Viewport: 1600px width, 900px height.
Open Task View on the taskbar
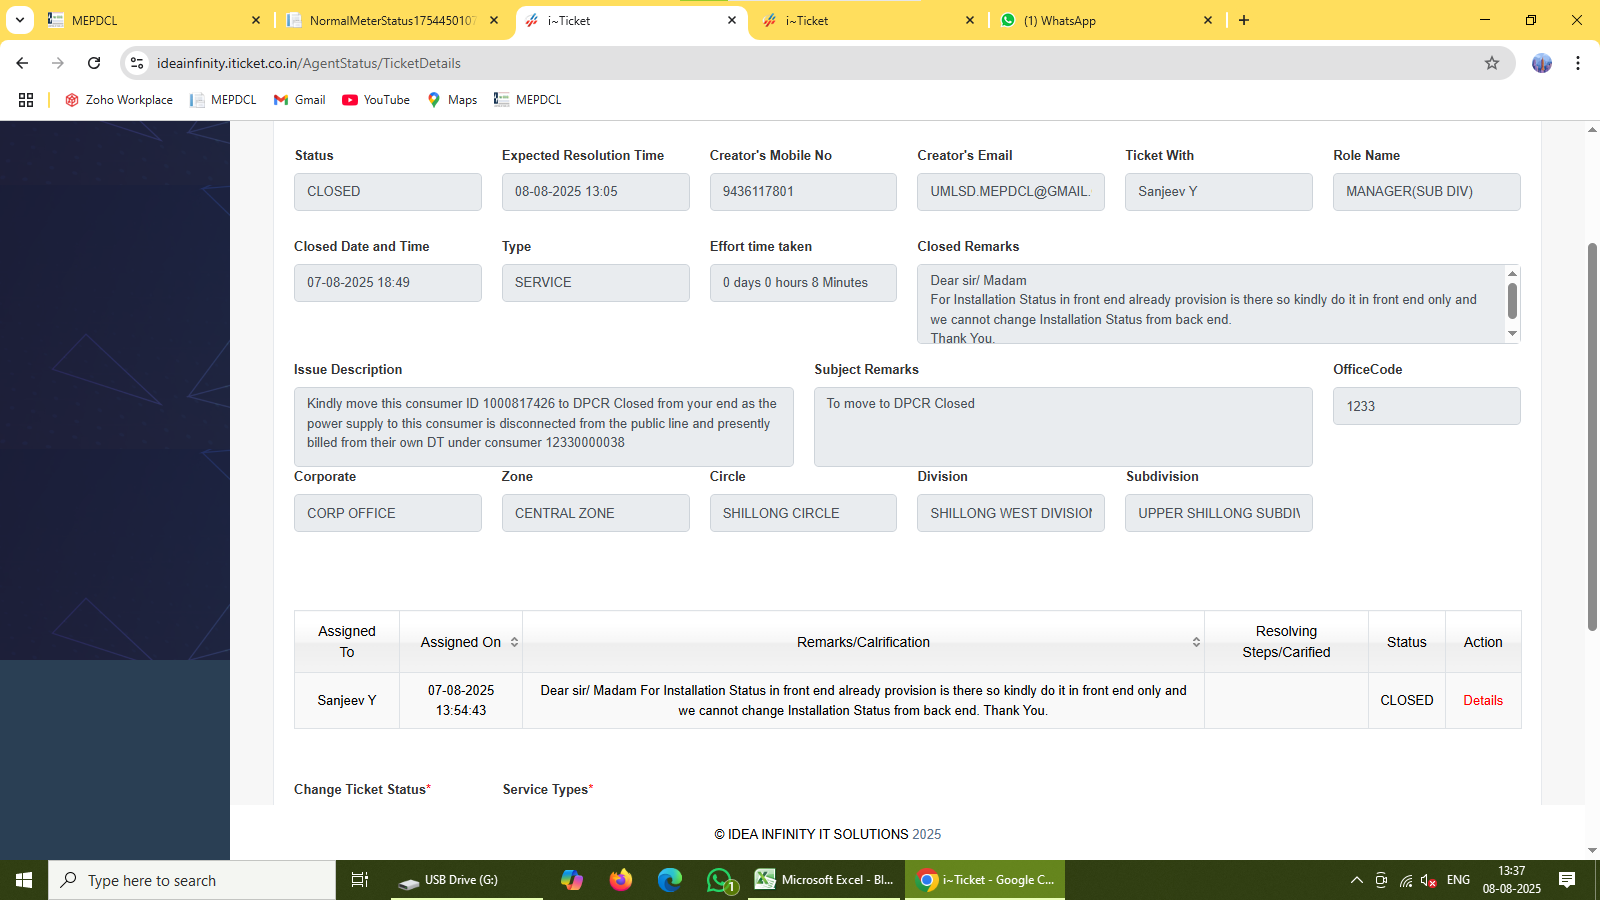(x=360, y=880)
